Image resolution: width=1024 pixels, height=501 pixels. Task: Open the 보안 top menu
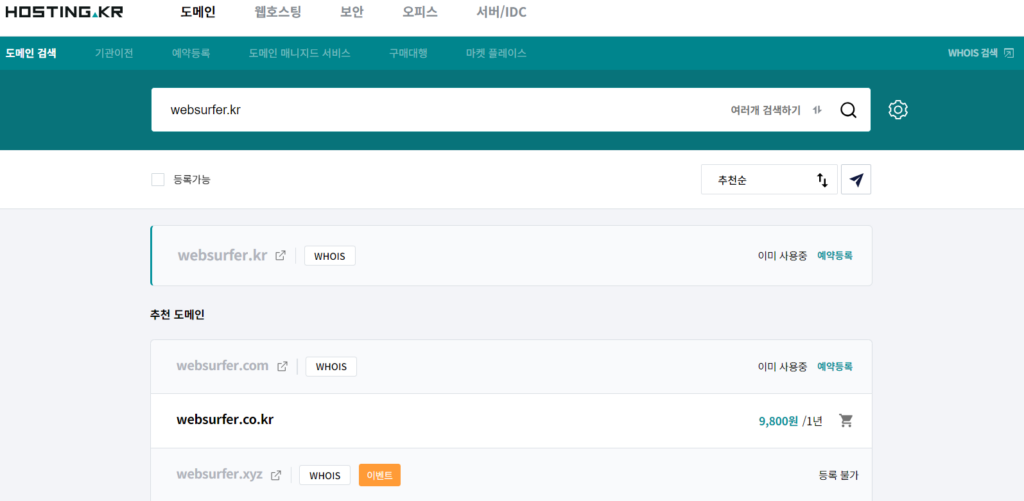click(351, 12)
